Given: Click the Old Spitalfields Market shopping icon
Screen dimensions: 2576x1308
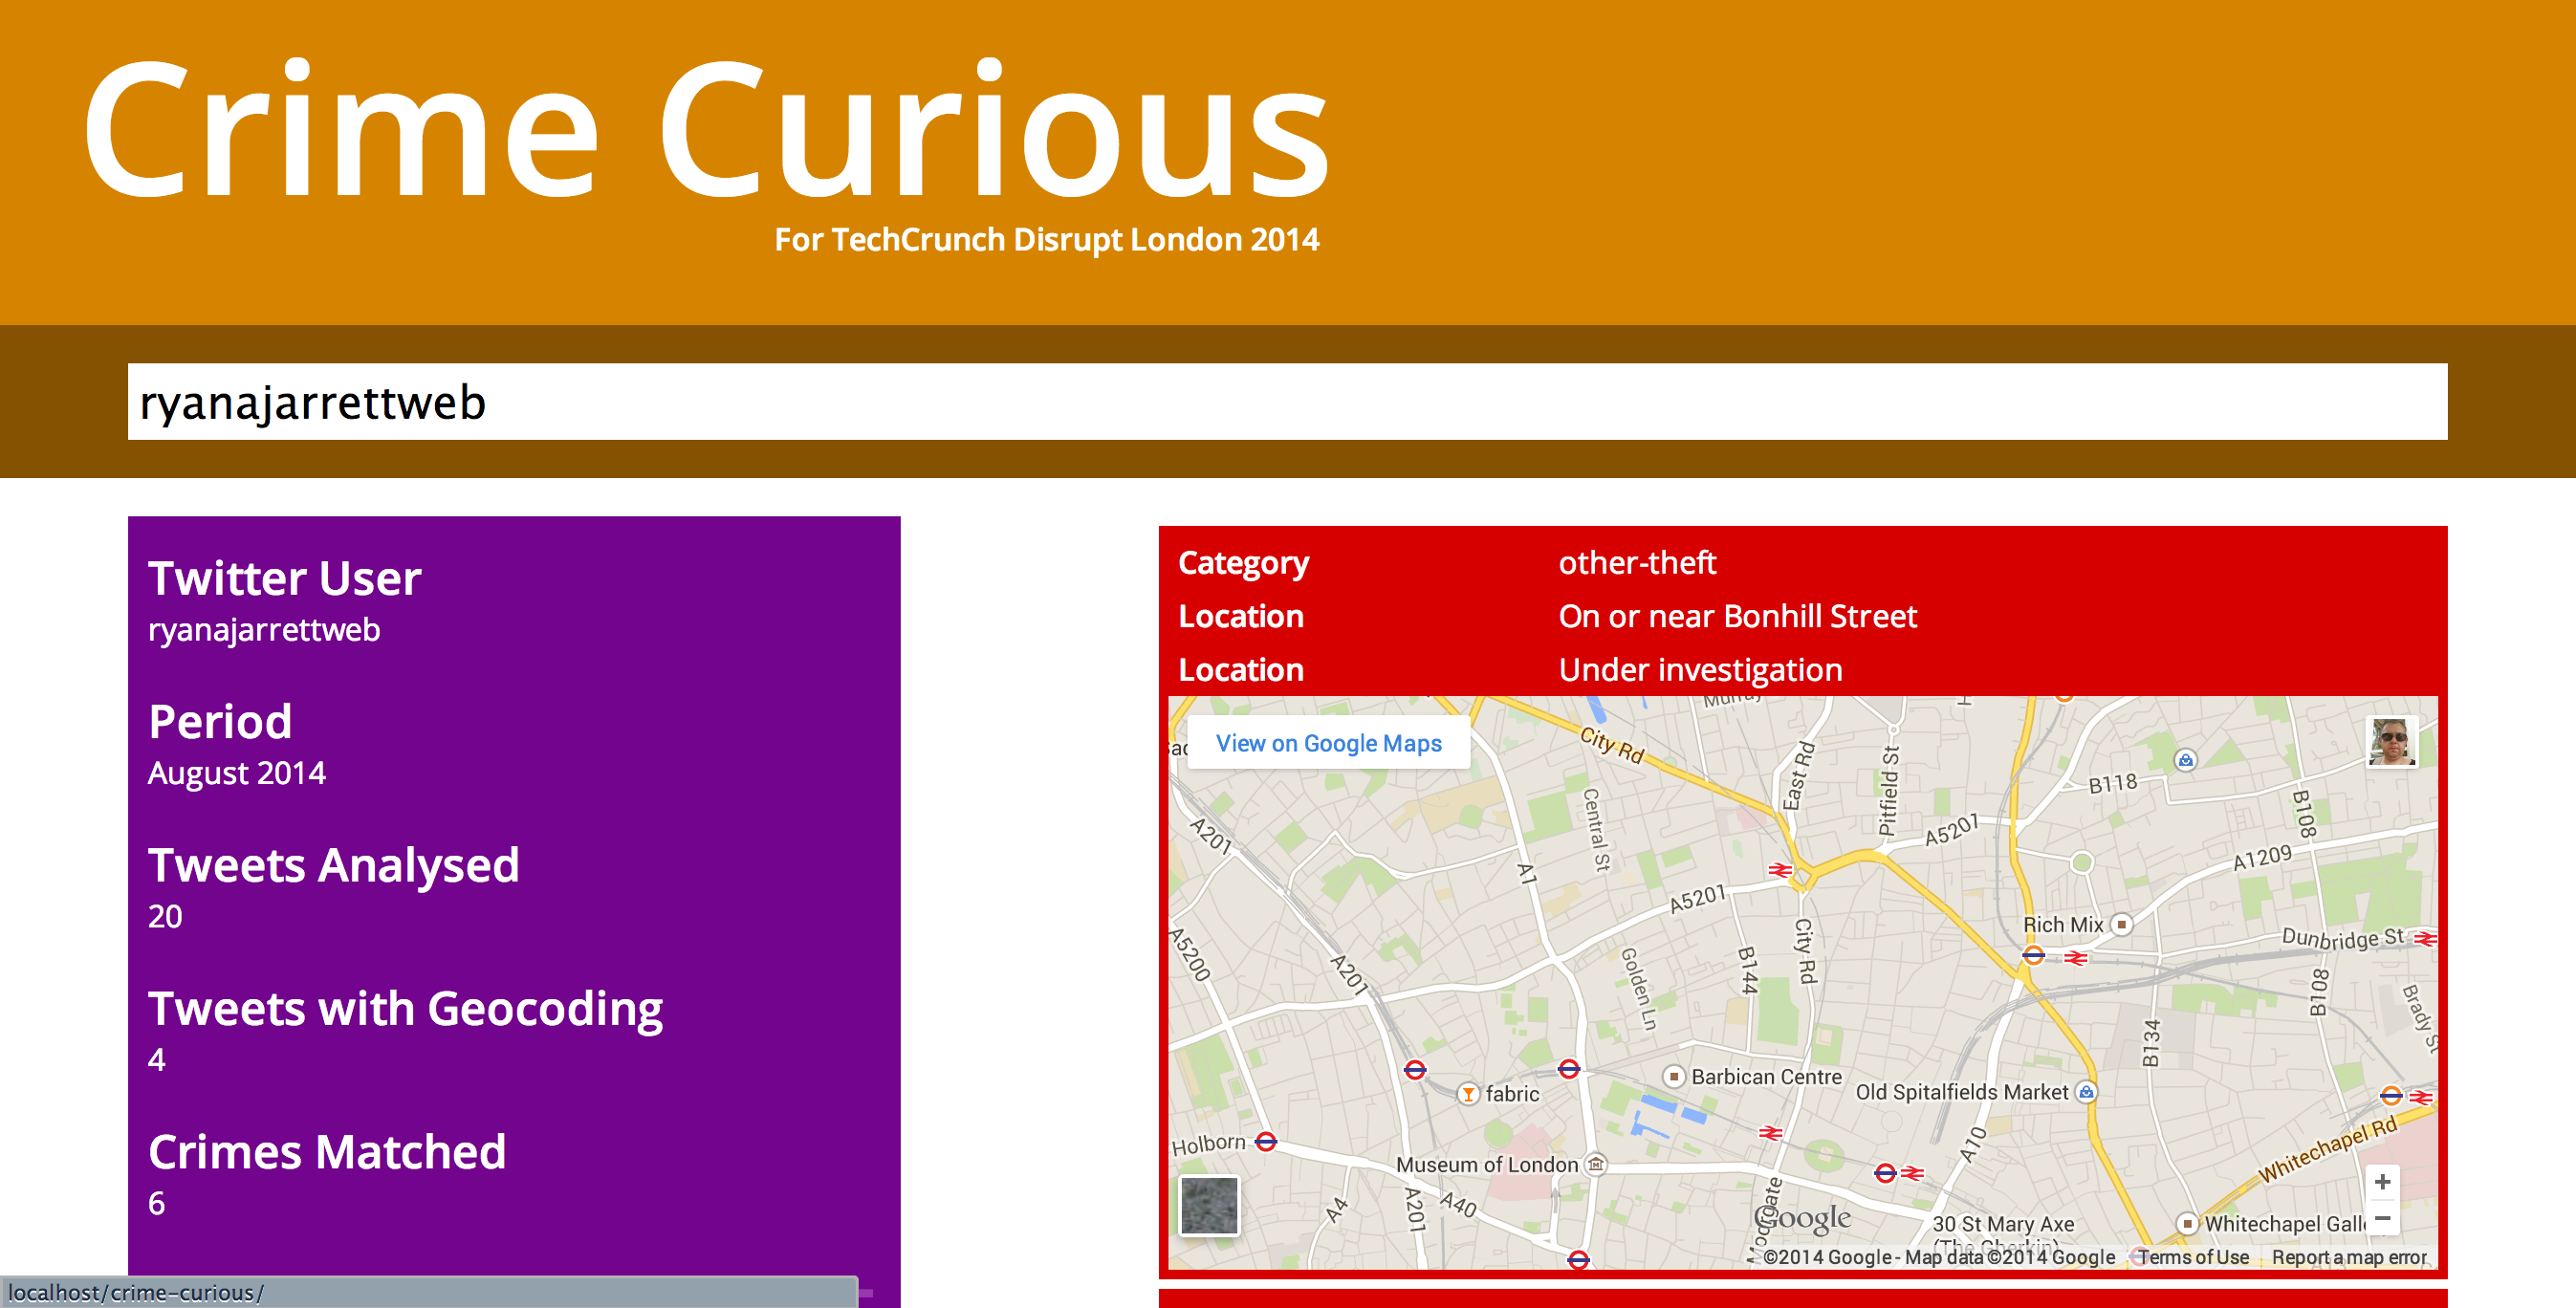Looking at the screenshot, I should tap(2086, 1092).
